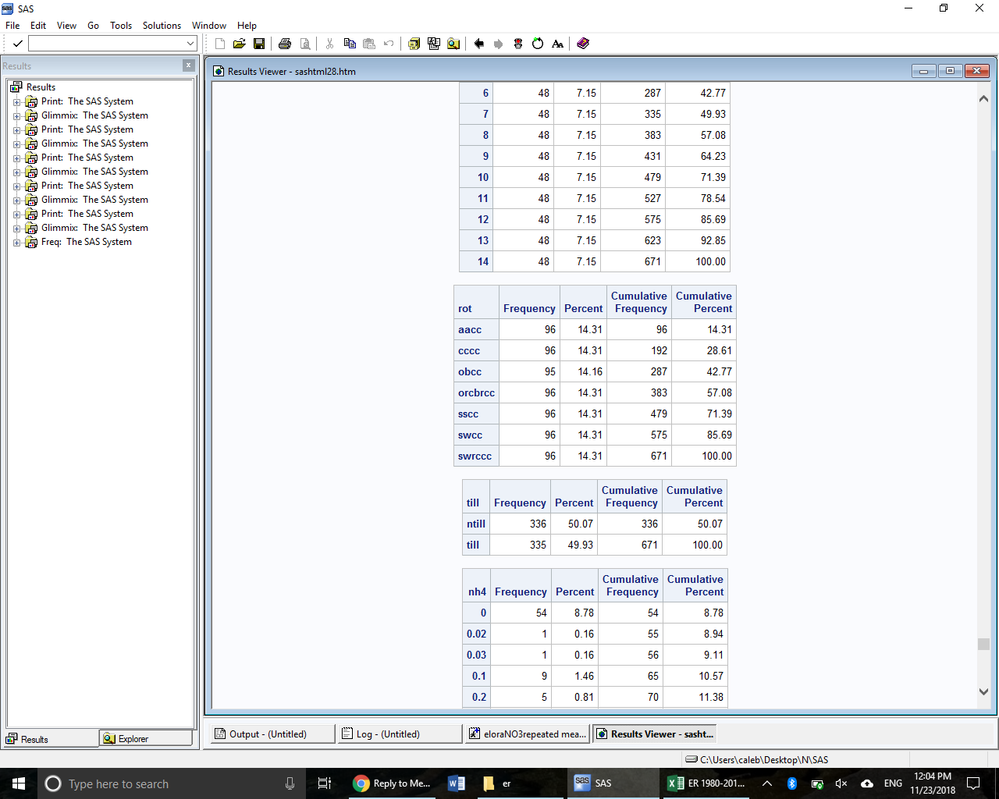Click the Forward arrow in toolbar
The height and width of the screenshot is (799, 999).
pyautogui.click(x=498, y=43)
